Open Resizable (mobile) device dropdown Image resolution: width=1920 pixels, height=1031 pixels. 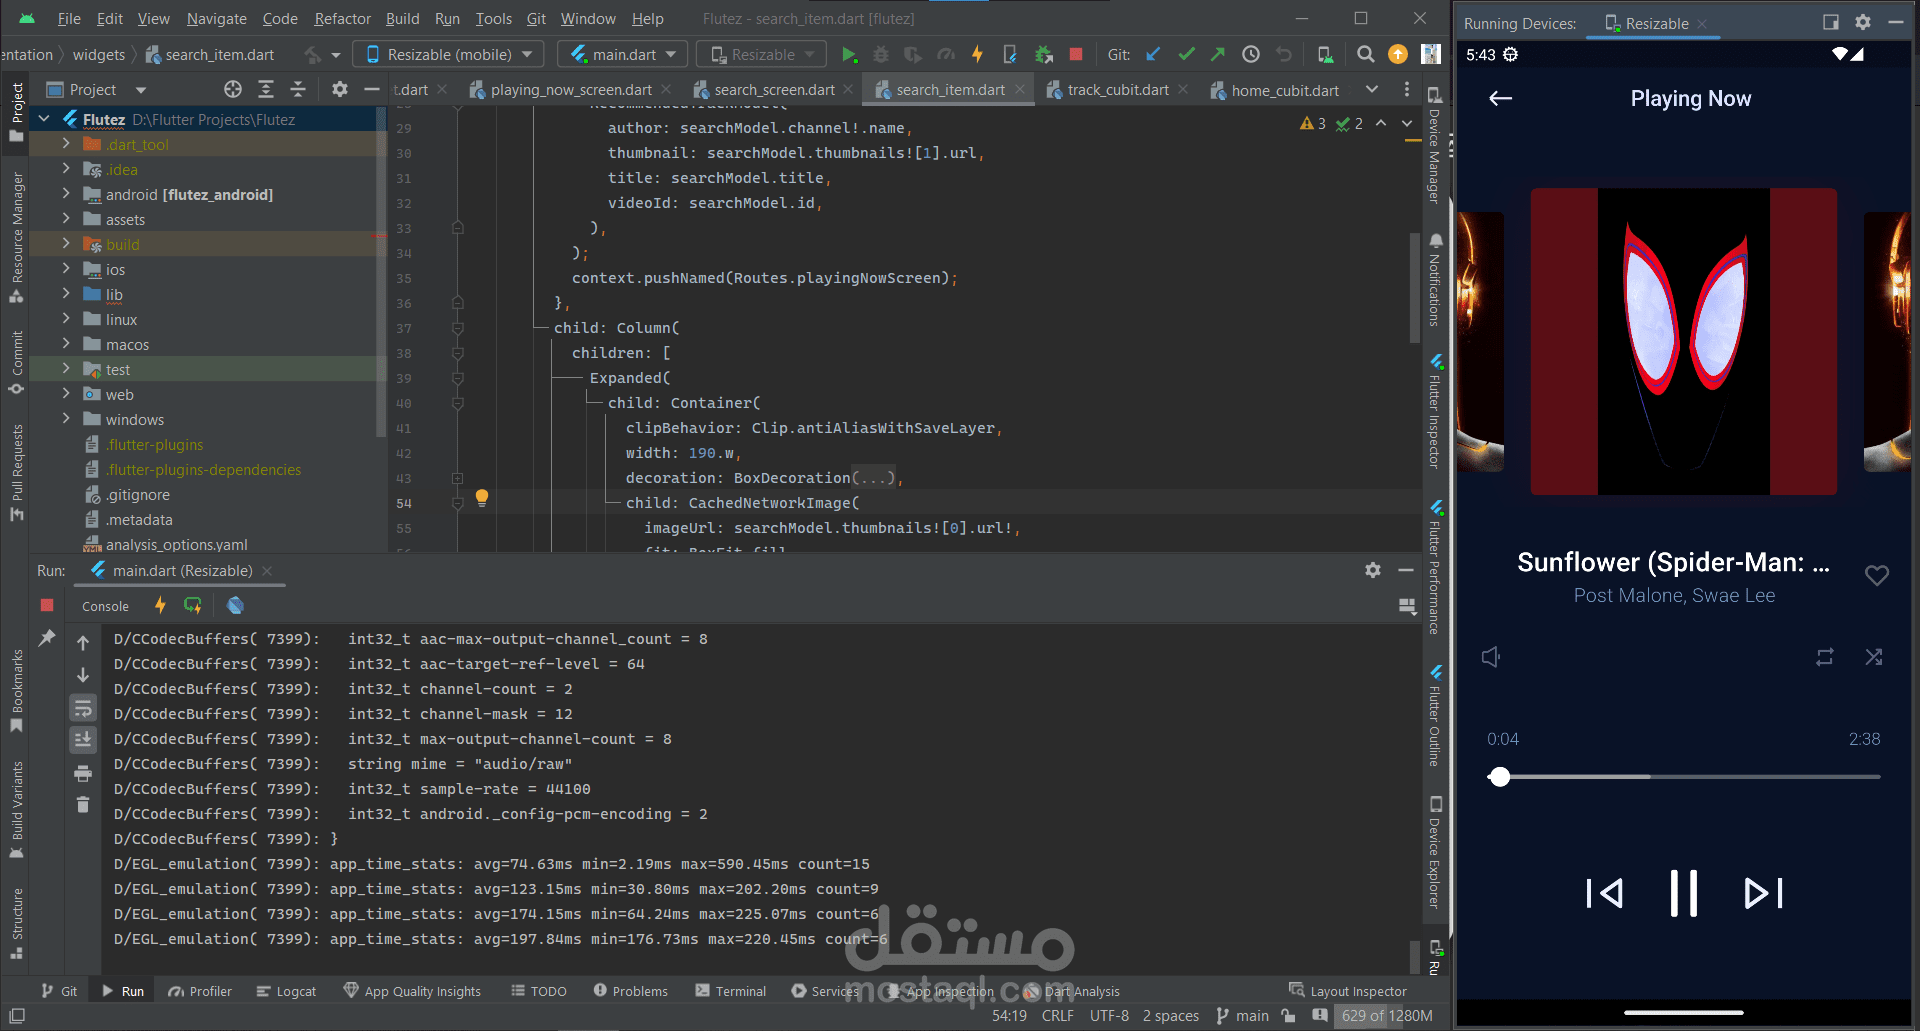(x=450, y=55)
